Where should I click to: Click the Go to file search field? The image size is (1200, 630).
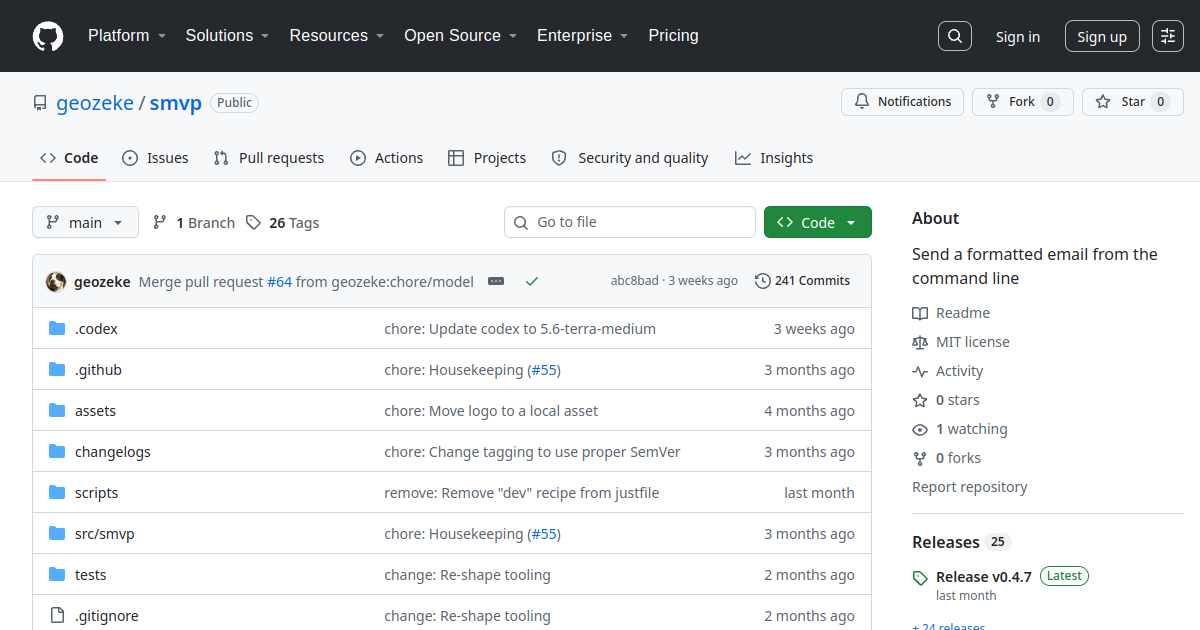click(630, 222)
